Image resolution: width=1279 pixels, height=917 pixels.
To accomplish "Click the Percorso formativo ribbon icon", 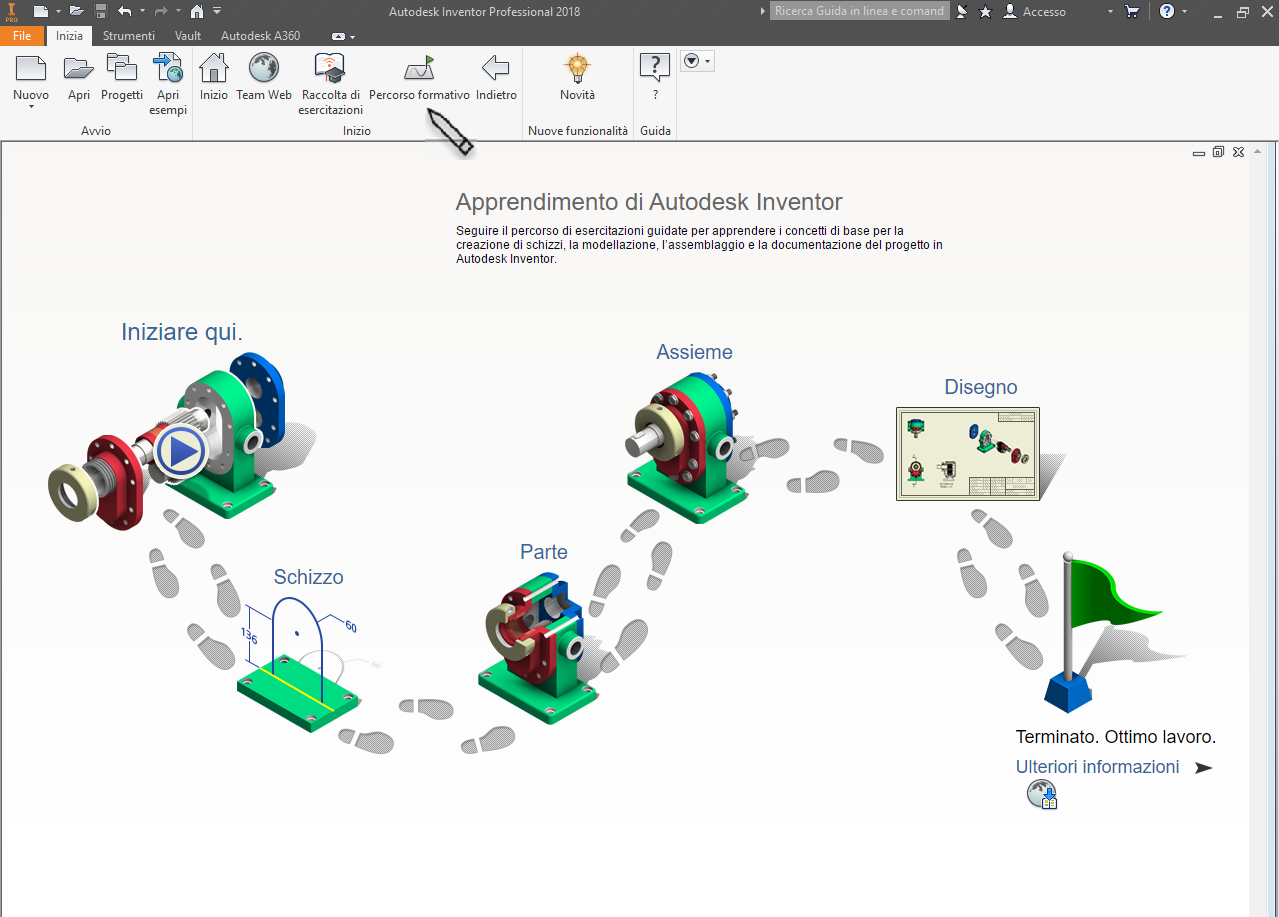I will 419,69.
